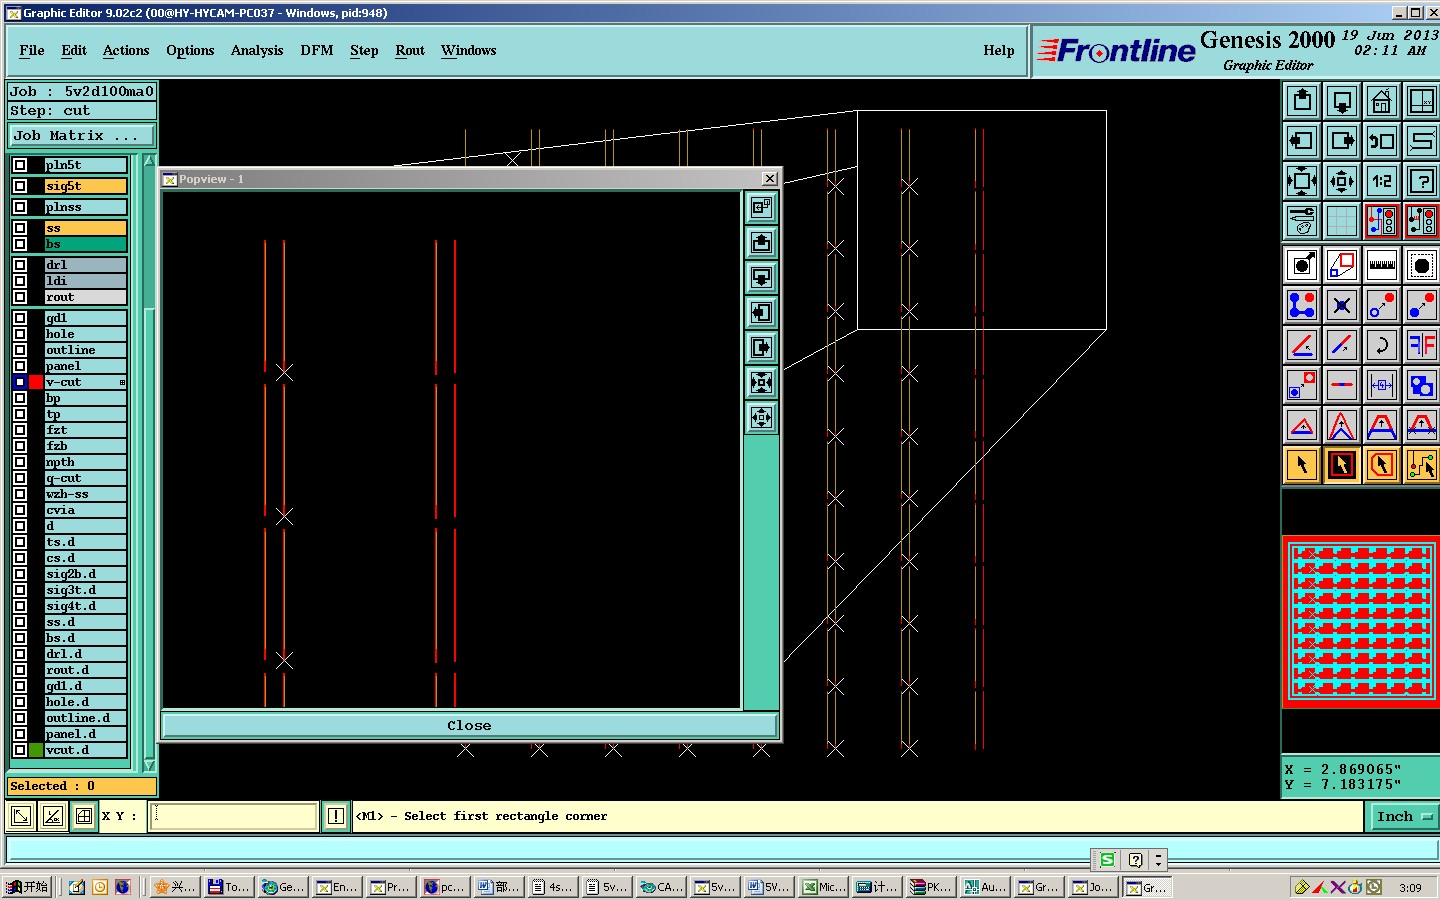This screenshot has height=900, width=1440.
Task: Select the polygon selection arrow tool
Action: pyautogui.click(x=1382, y=465)
